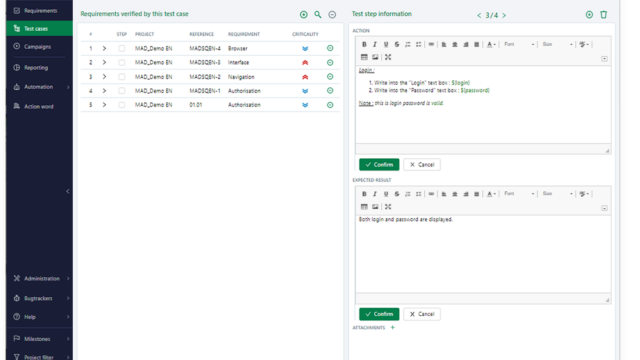The width and height of the screenshot is (640, 360).
Task: Maximize the Expected Result editor
Action: [388, 207]
